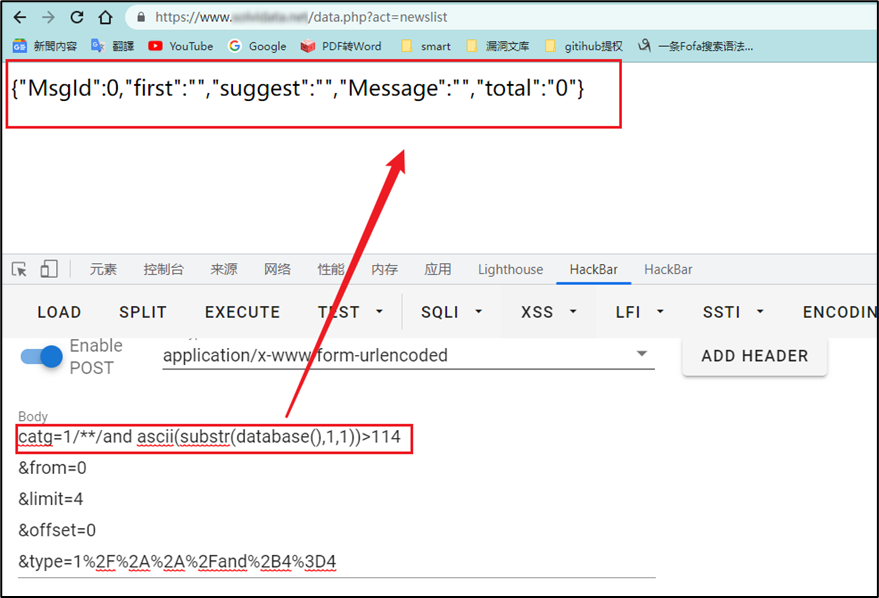Open the smart bookmark folder
Image resolution: width=879 pixels, height=598 pixels.
426,46
